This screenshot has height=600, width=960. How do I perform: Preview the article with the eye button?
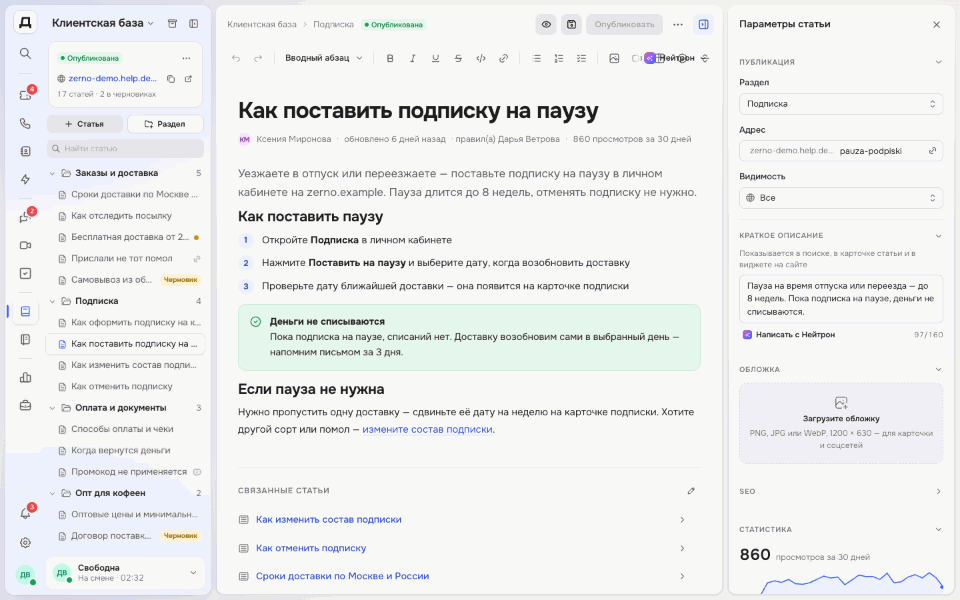coord(546,24)
